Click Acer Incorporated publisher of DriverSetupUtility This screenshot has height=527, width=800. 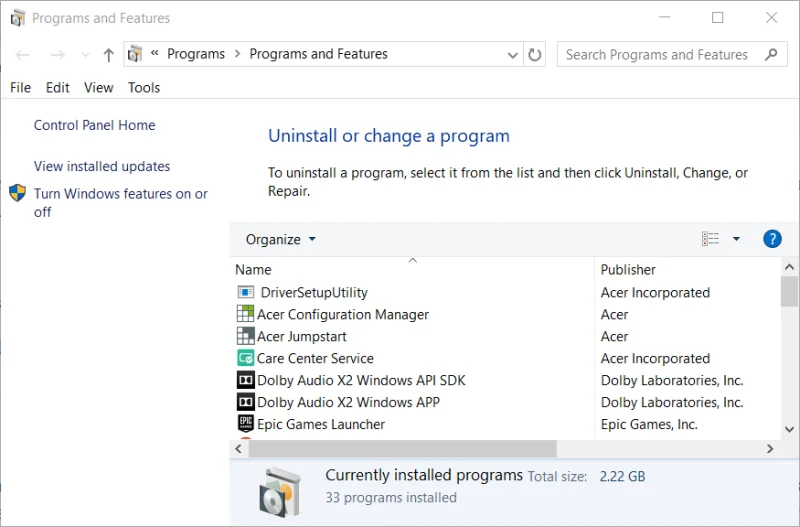pyautogui.click(x=655, y=292)
